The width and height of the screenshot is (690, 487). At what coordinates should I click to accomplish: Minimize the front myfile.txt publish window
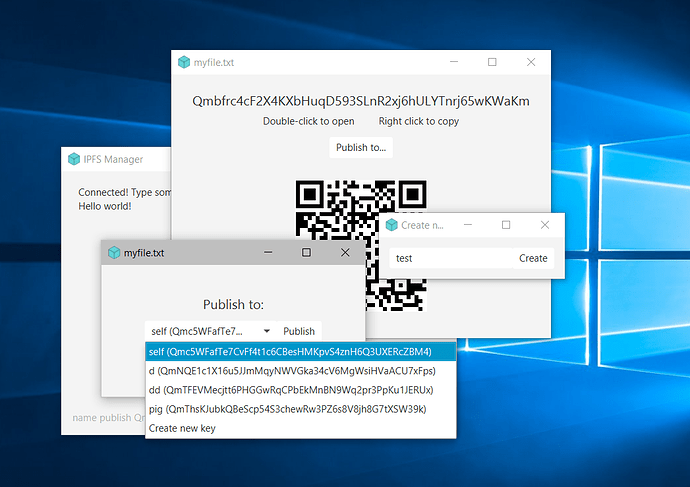[x=268, y=252]
